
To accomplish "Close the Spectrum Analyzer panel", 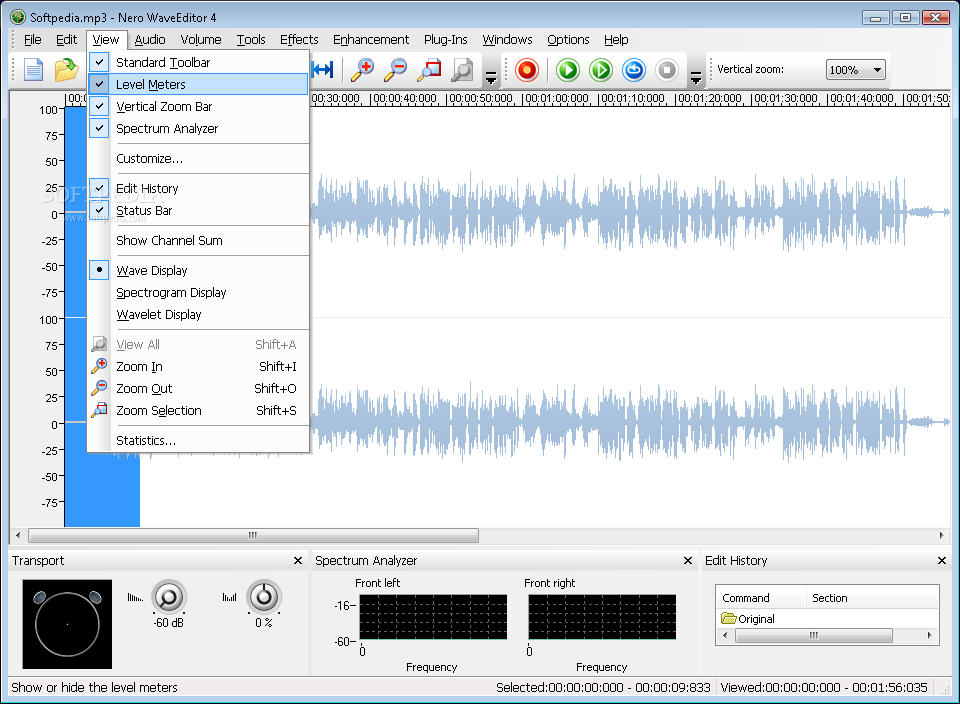I will 688,560.
